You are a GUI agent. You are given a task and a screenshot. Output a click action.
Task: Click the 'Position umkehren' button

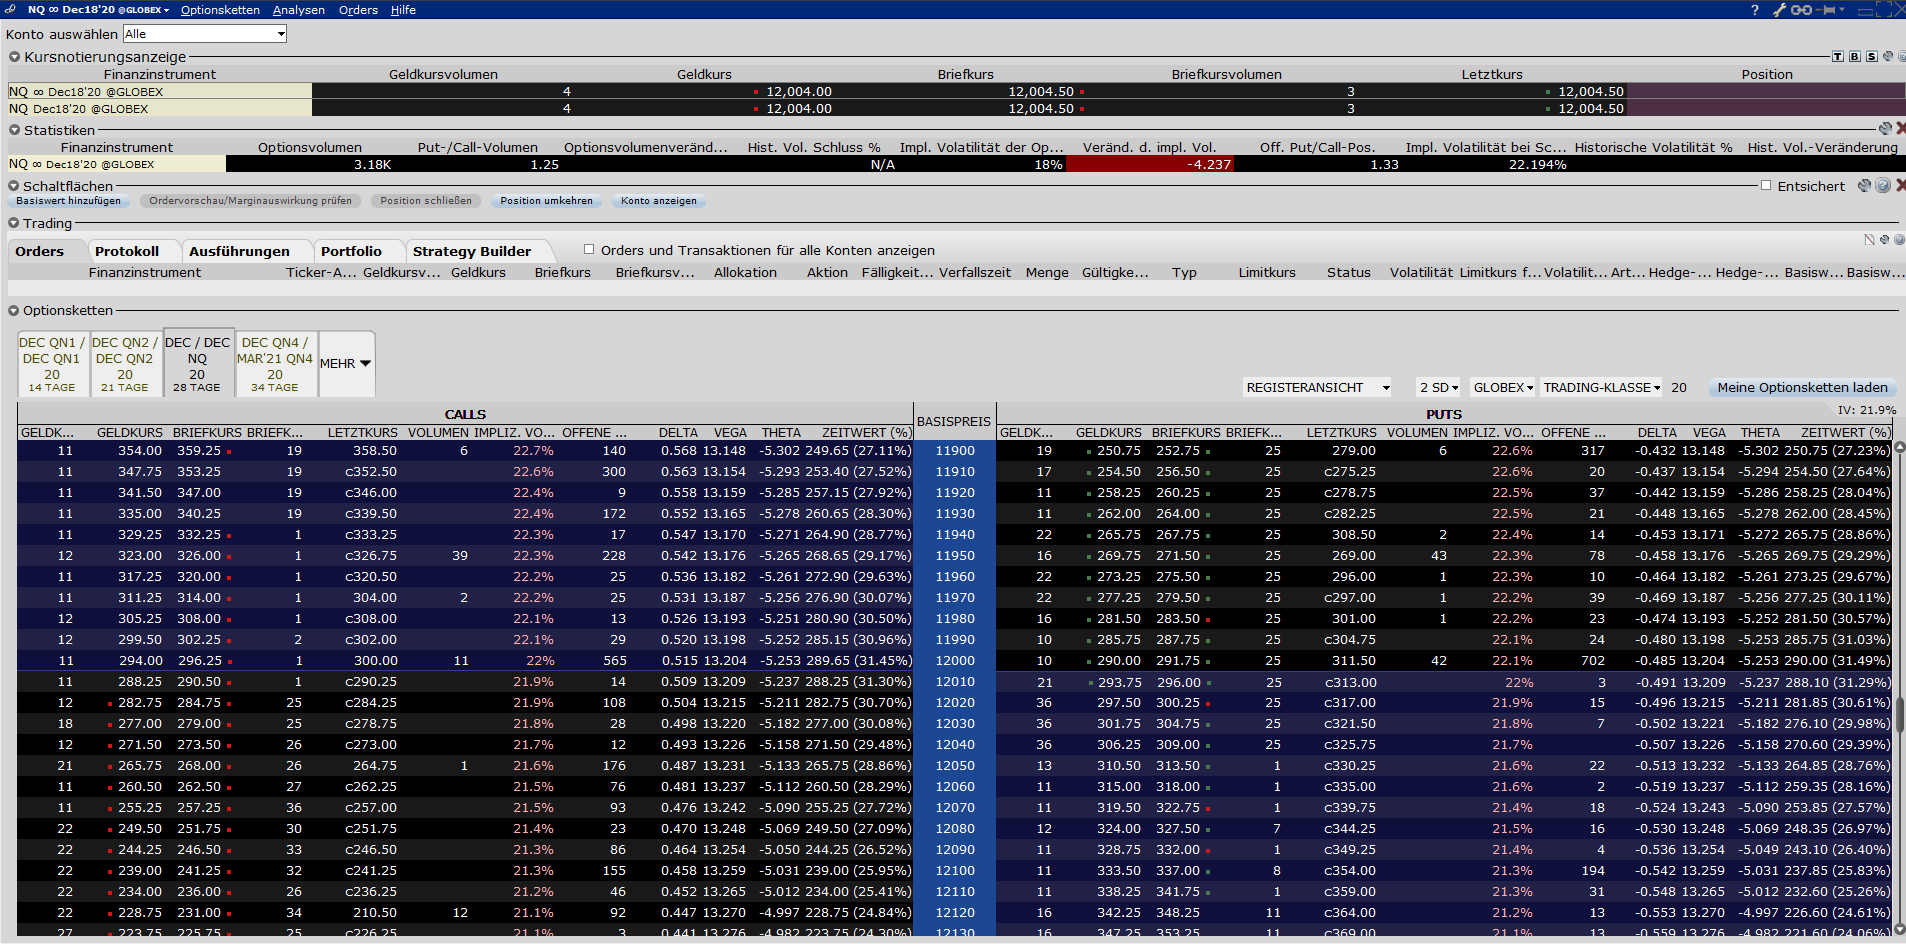pos(546,201)
